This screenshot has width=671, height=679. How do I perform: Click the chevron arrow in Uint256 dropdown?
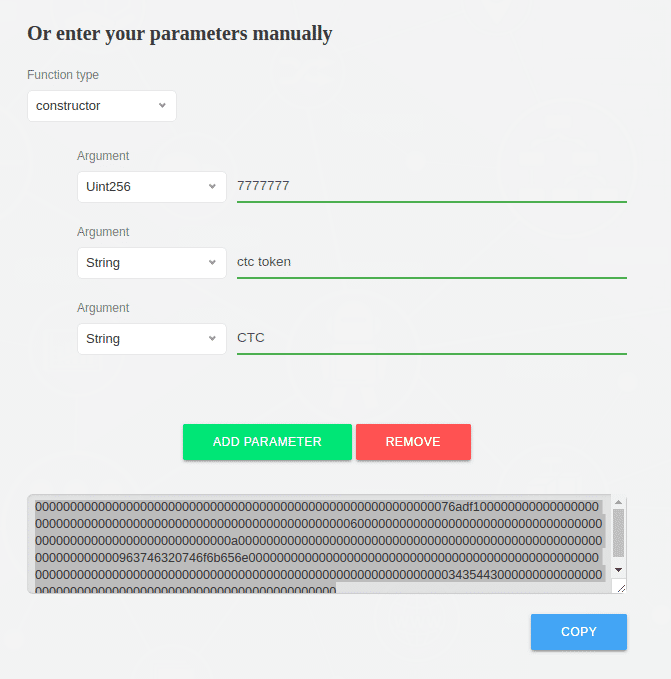pos(212,186)
